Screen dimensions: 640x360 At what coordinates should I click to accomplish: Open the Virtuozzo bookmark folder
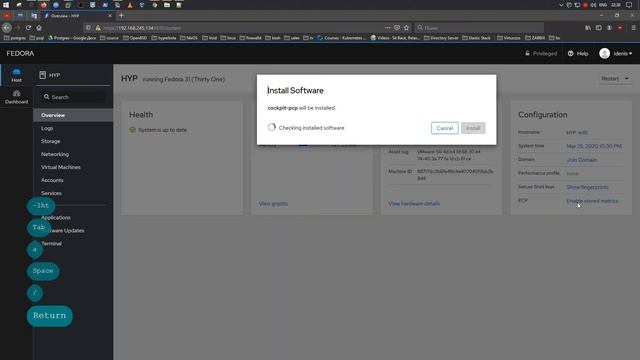pos(509,38)
